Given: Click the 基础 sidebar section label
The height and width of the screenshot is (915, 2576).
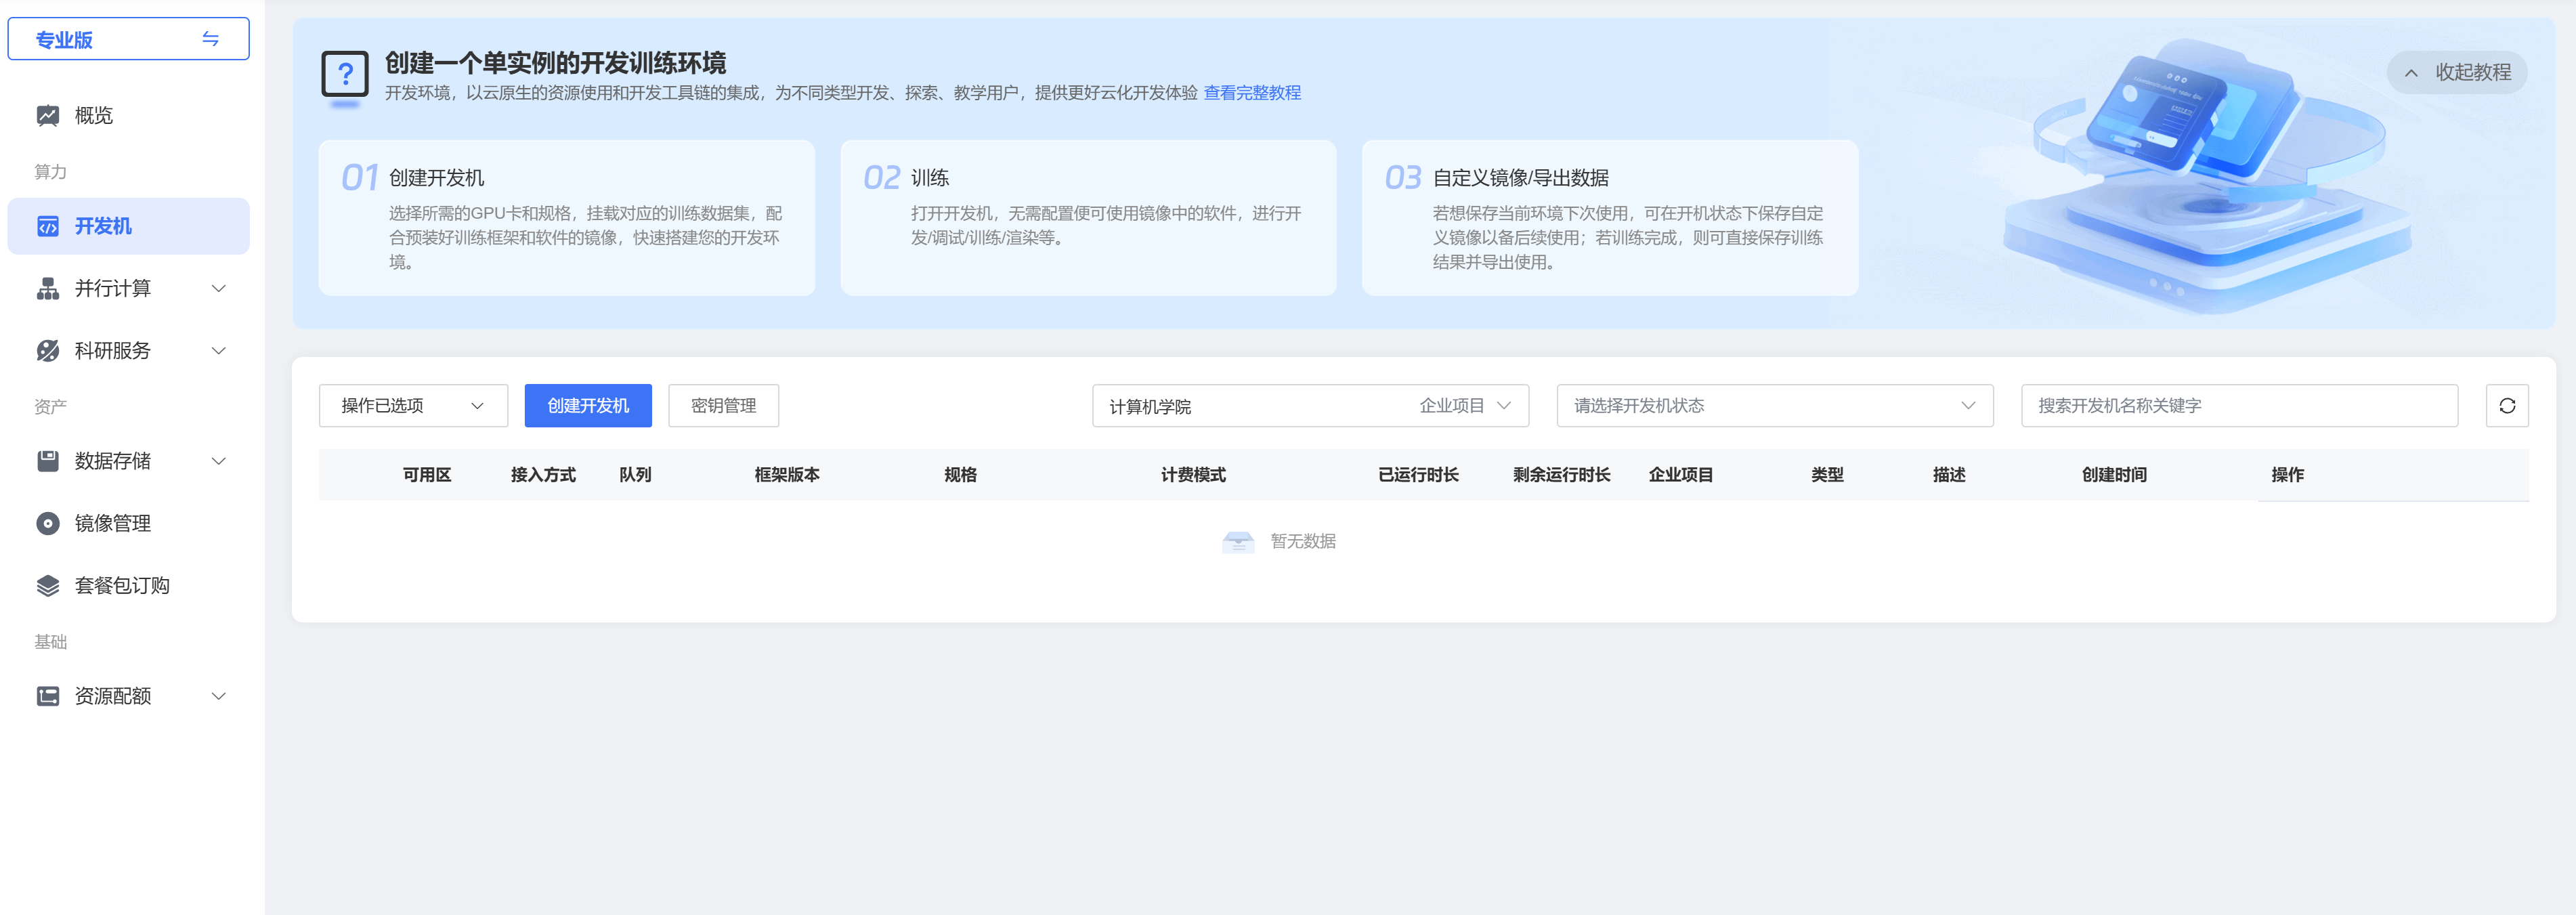Looking at the screenshot, I should coord(51,642).
